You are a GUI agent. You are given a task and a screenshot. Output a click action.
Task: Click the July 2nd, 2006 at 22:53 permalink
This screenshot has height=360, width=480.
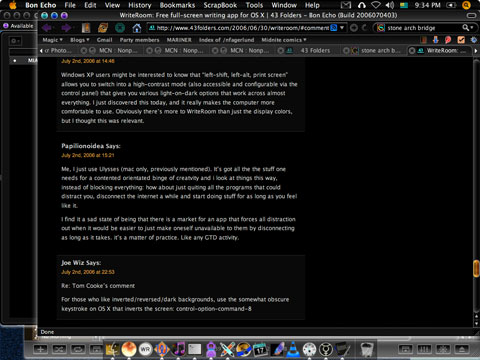click(88, 272)
